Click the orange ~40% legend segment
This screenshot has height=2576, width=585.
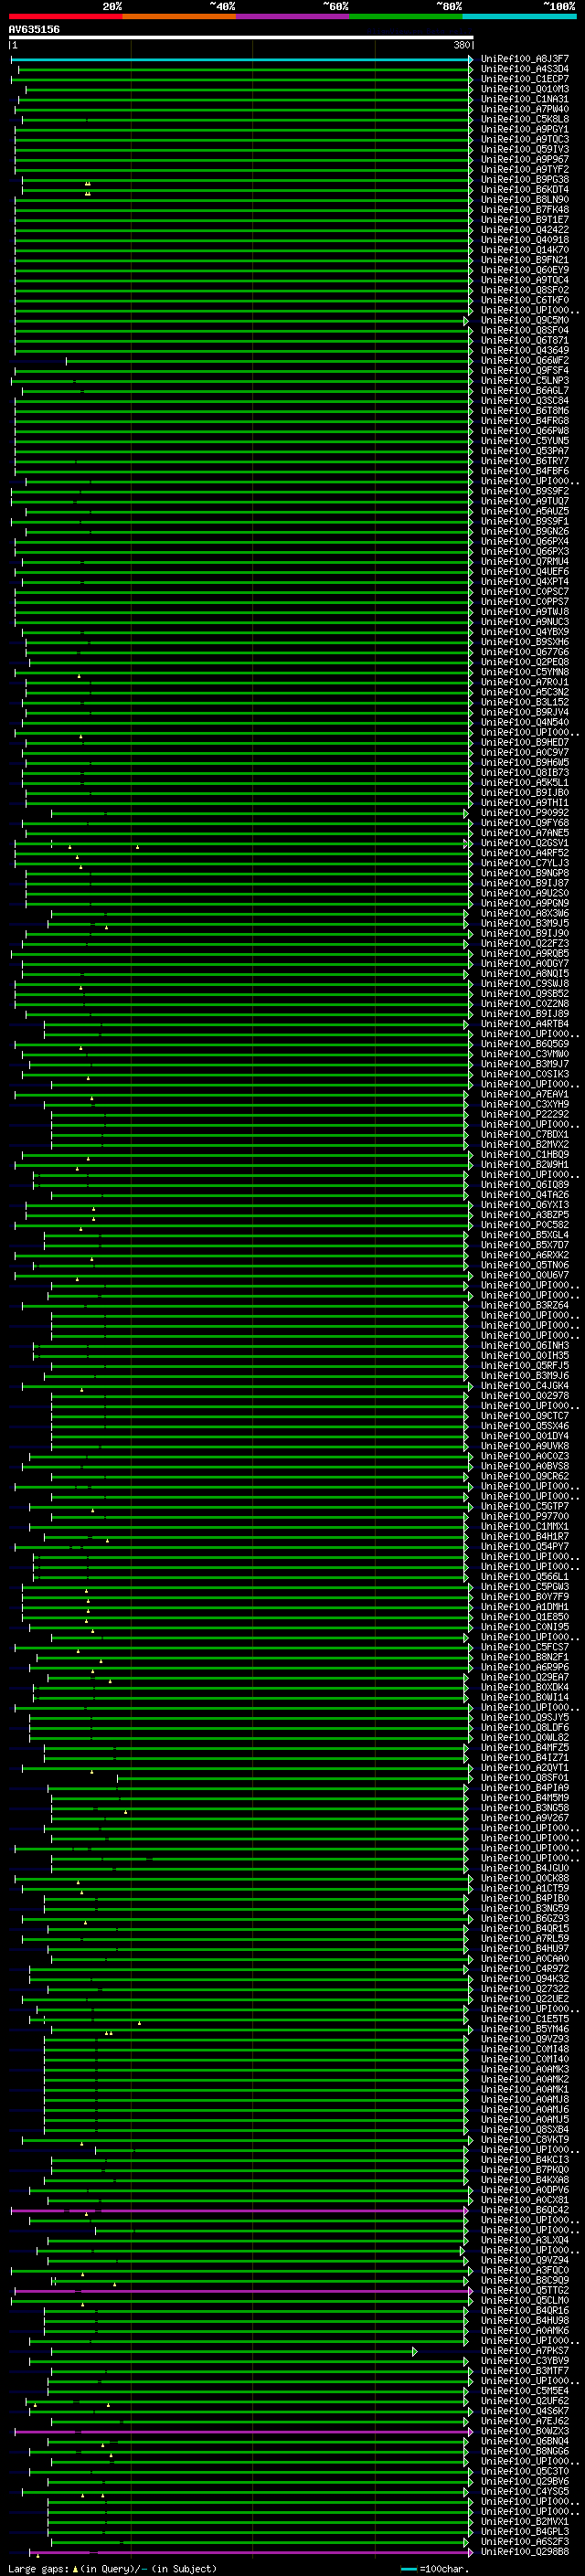tap(179, 16)
